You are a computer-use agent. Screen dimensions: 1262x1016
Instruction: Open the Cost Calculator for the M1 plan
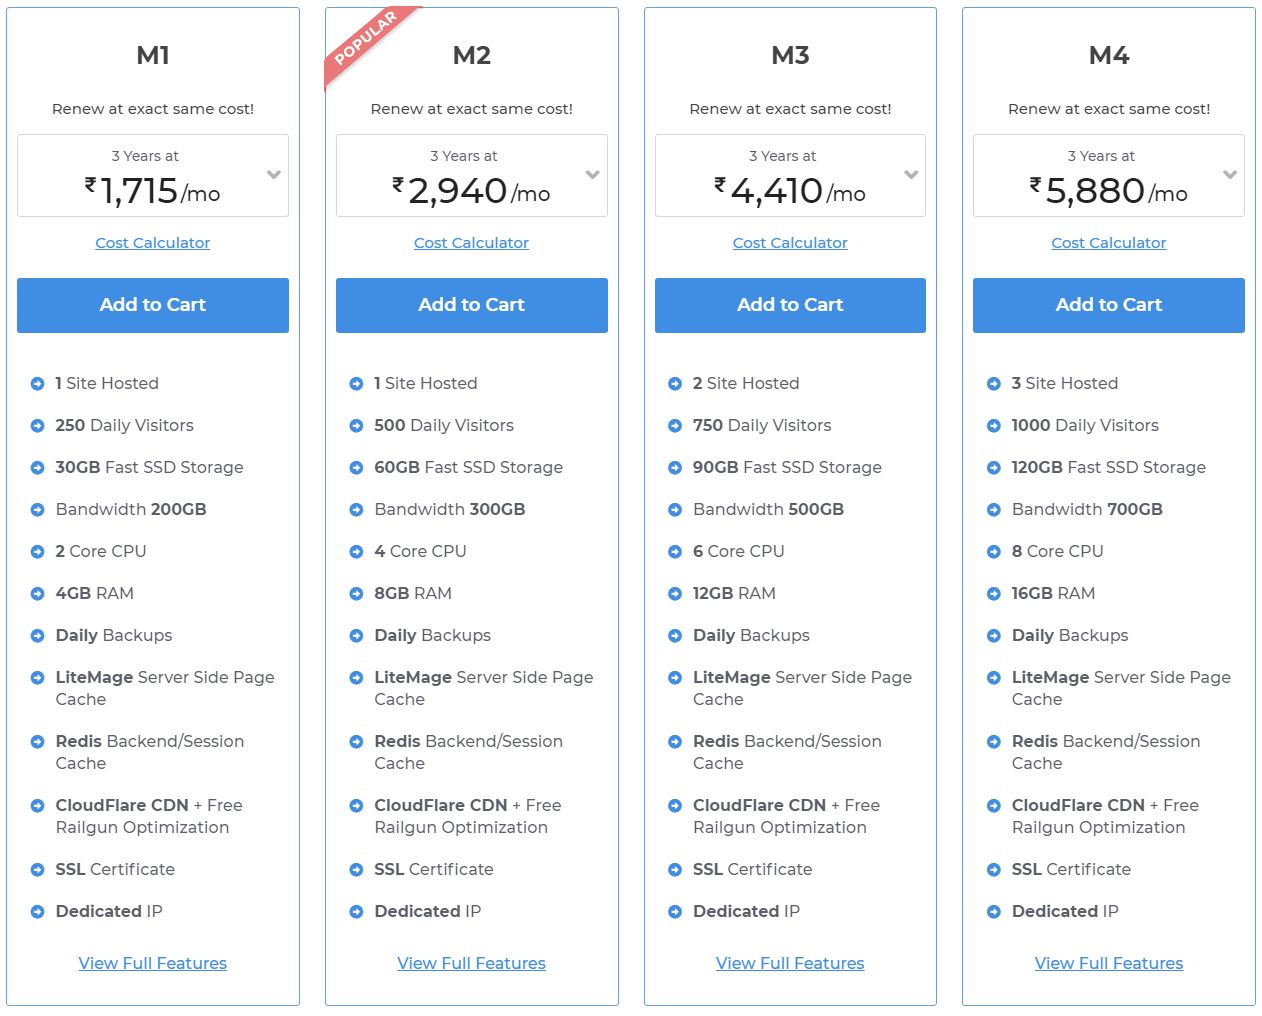[152, 242]
